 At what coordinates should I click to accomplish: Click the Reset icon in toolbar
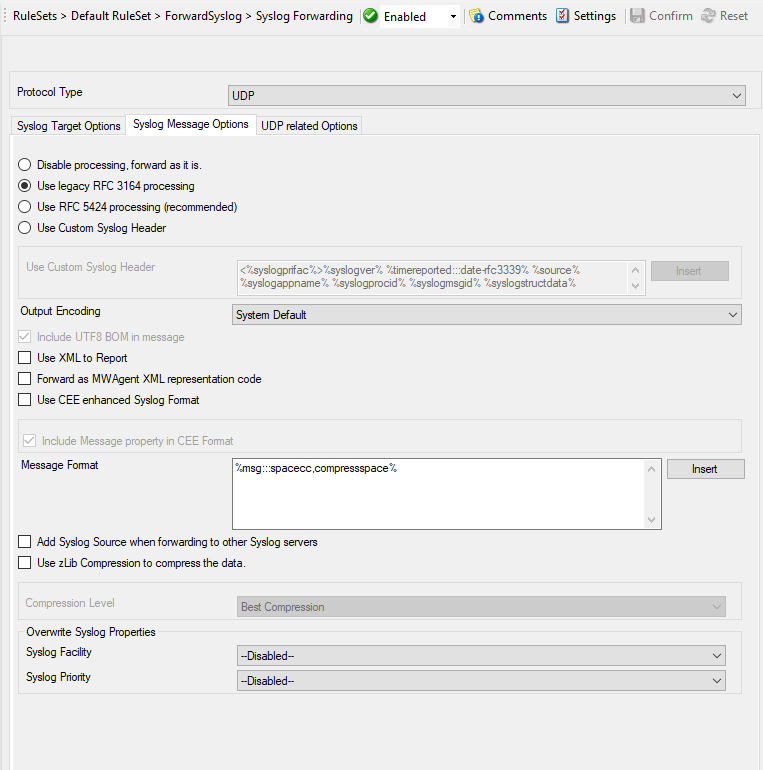click(x=708, y=16)
